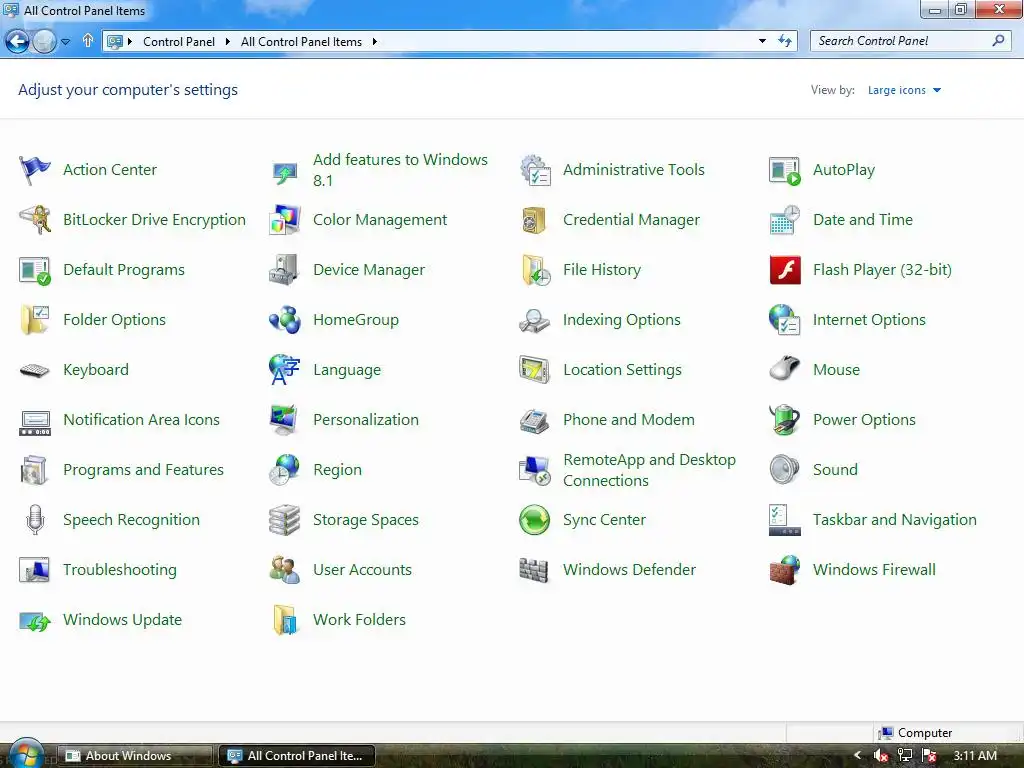The width and height of the screenshot is (1024, 768).
Task: Click the All Control Panel Items breadcrumb
Action: [x=301, y=42]
